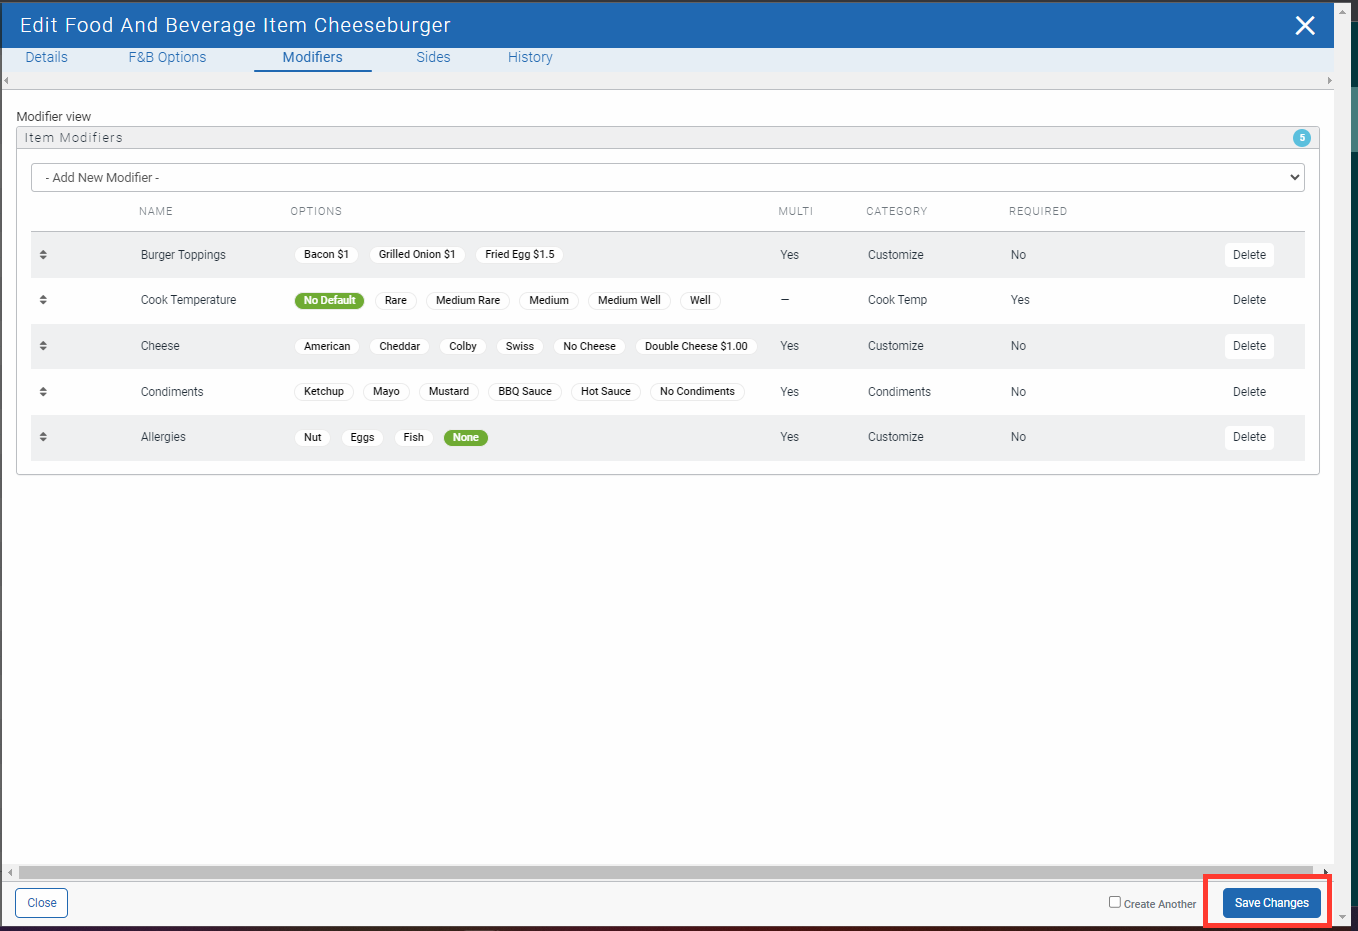The width and height of the screenshot is (1358, 931).
Task: Select the Medium Rare option chip
Action: tap(467, 301)
